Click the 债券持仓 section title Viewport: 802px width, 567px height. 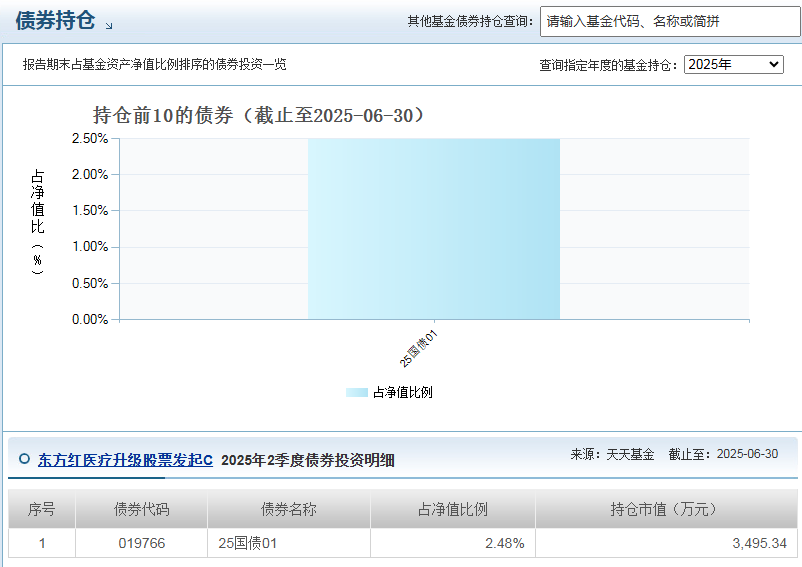(x=55, y=21)
